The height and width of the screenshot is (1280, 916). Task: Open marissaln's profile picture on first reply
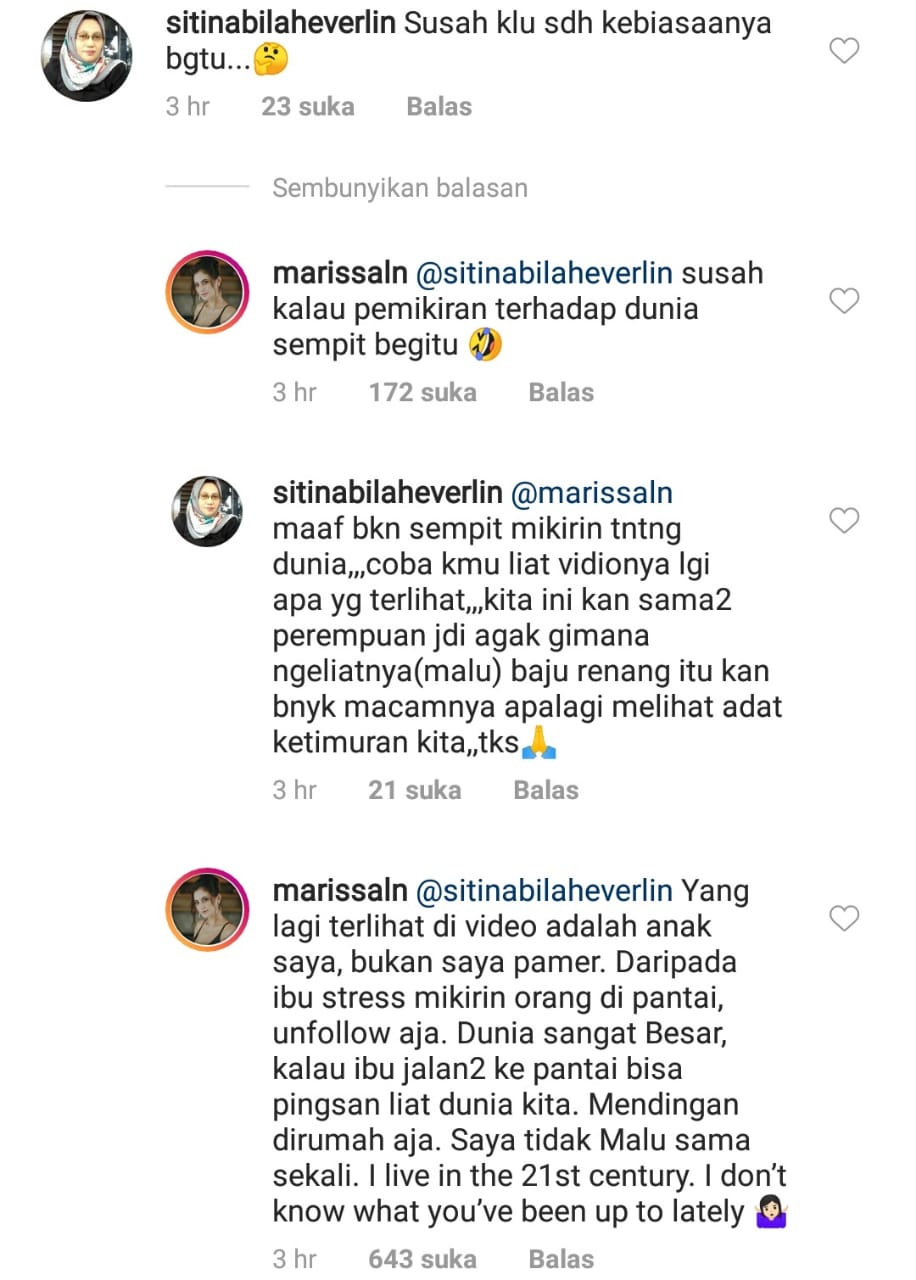click(208, 292)
